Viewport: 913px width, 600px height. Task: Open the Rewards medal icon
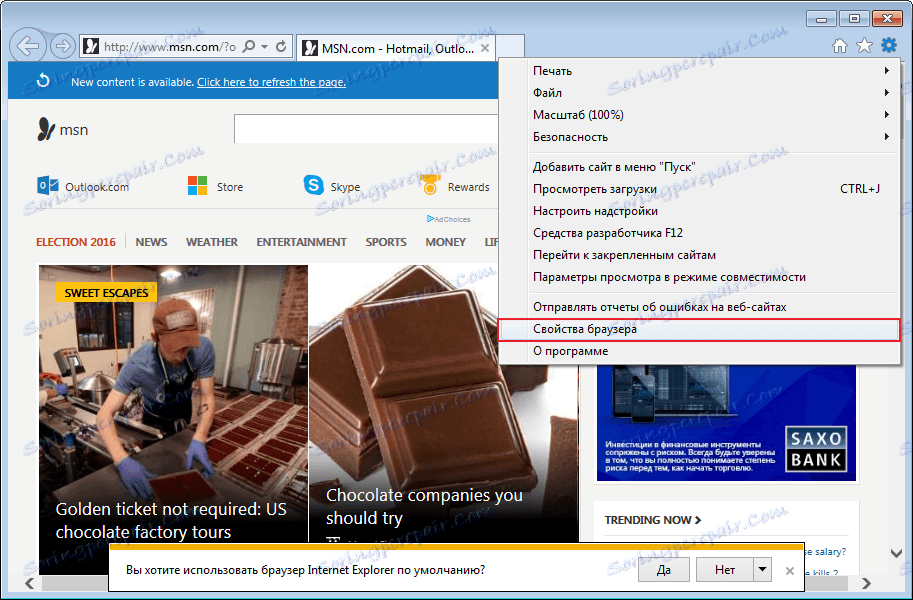430,185
